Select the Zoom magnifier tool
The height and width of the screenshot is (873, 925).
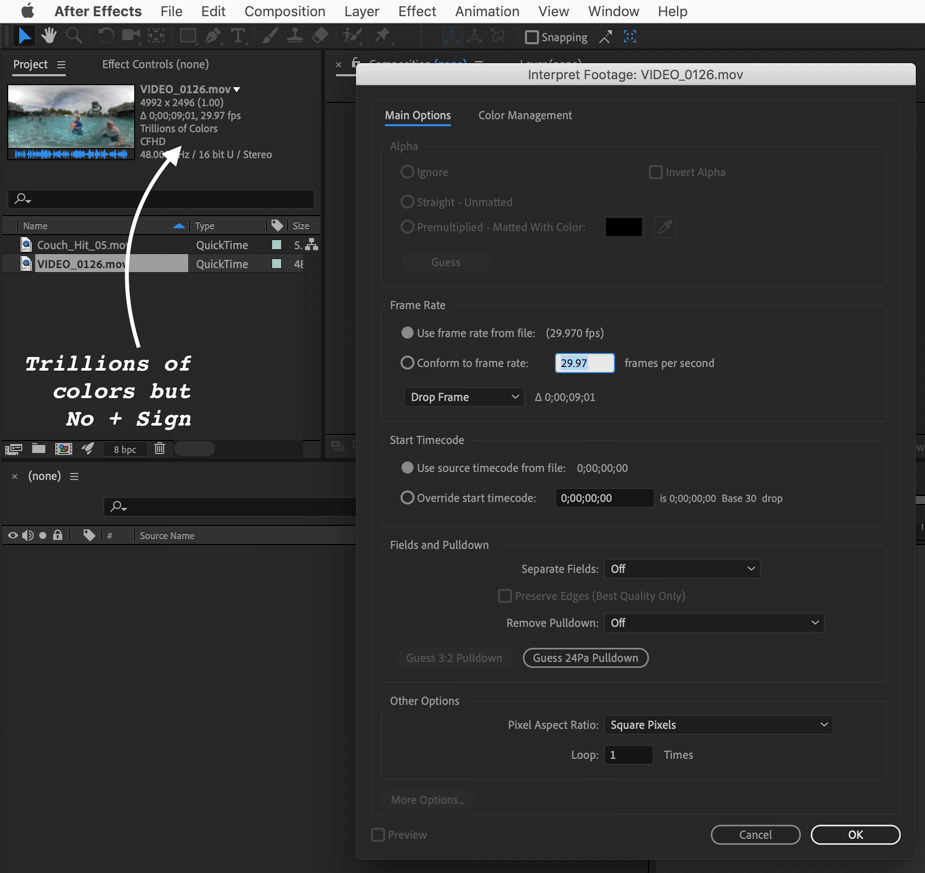pos(74,36)
